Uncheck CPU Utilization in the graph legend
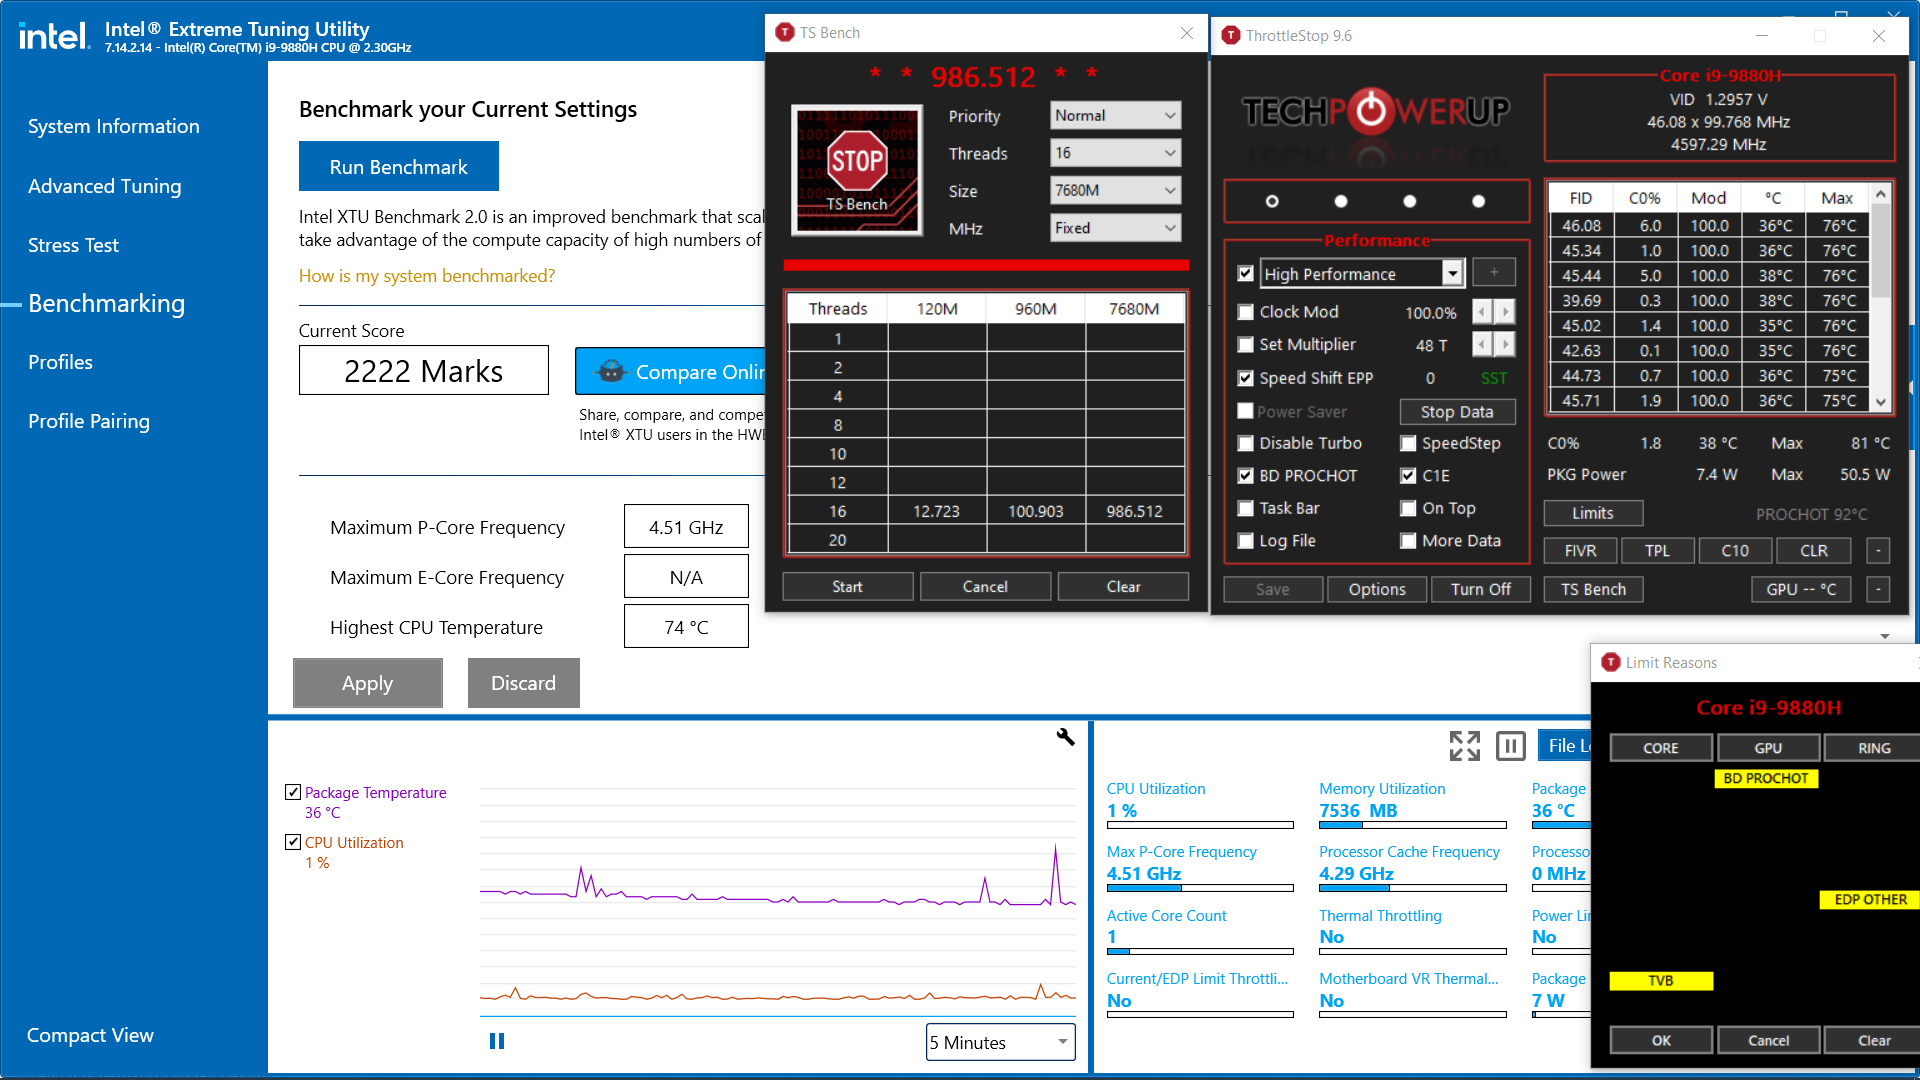The image size is (1920, 1080). pyautogui.click(x=293, y=842)
